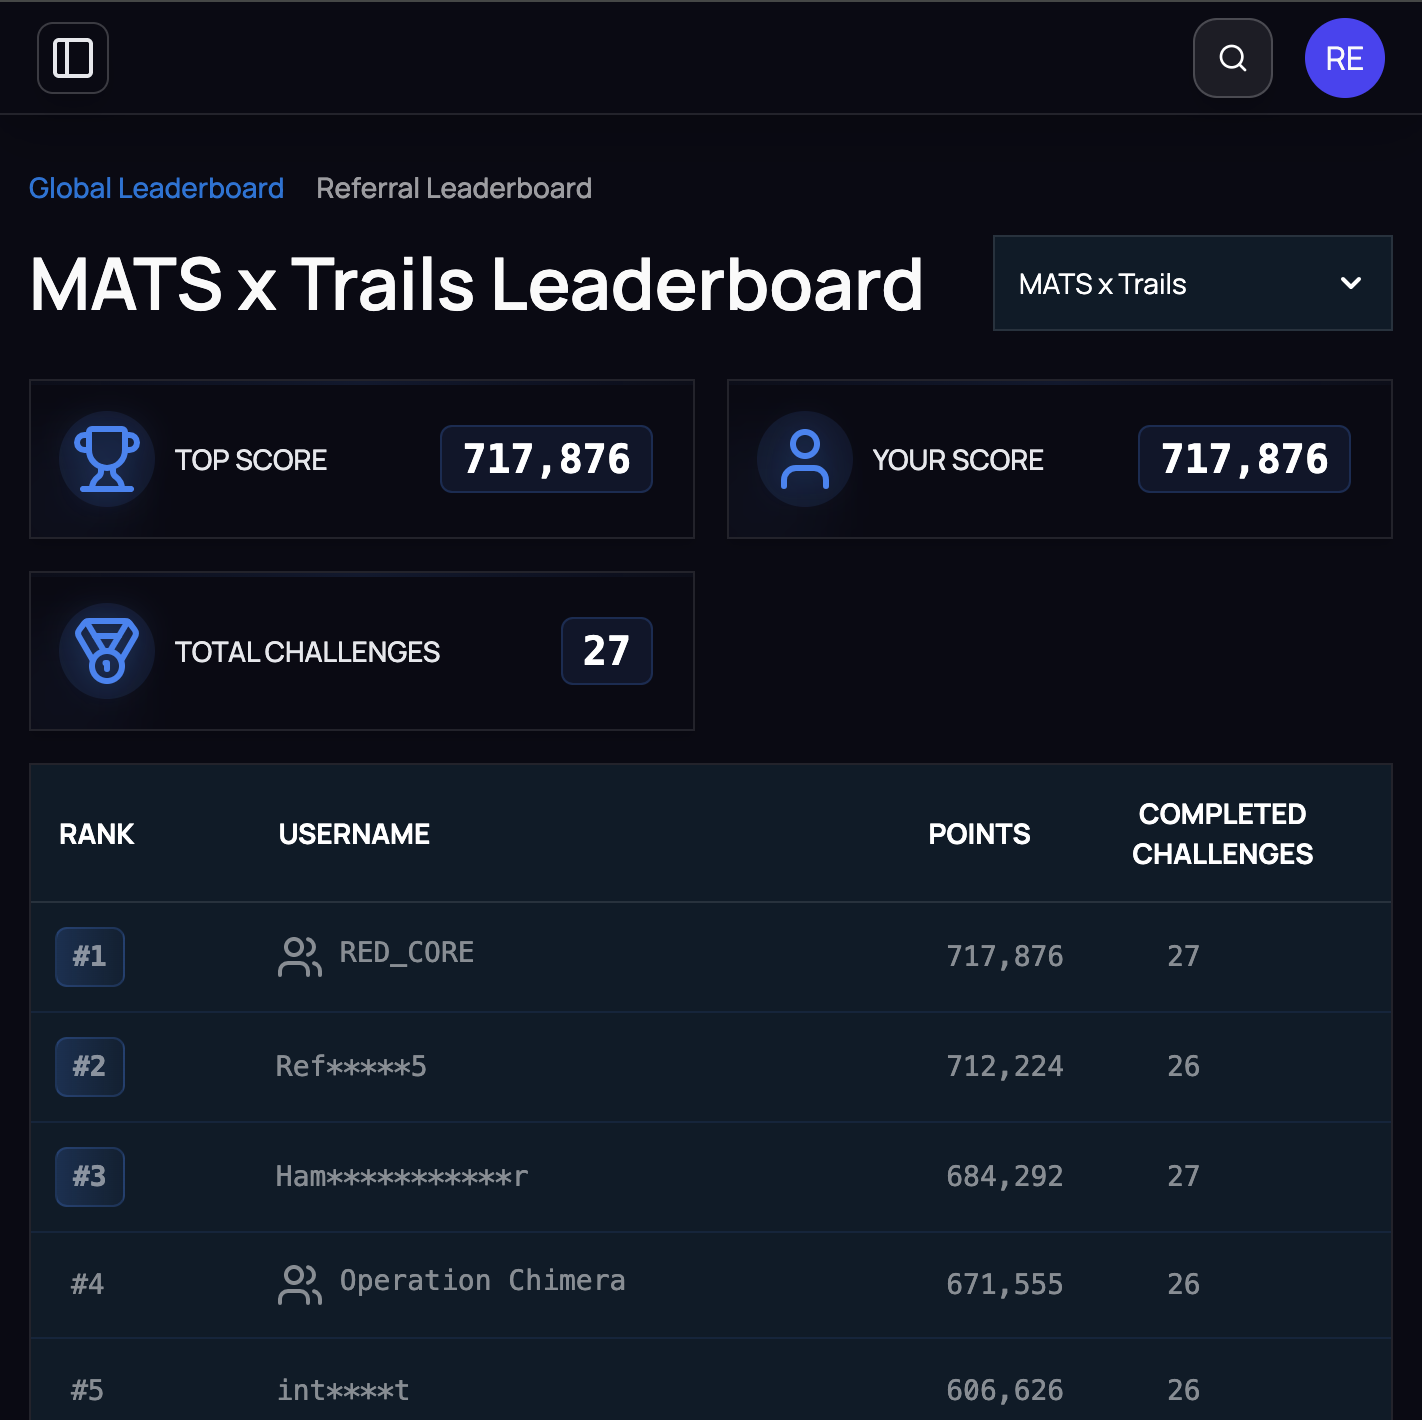
Task: Click the user icon beside Your Score
Action: pyautogui.click(x=805, y=459)
